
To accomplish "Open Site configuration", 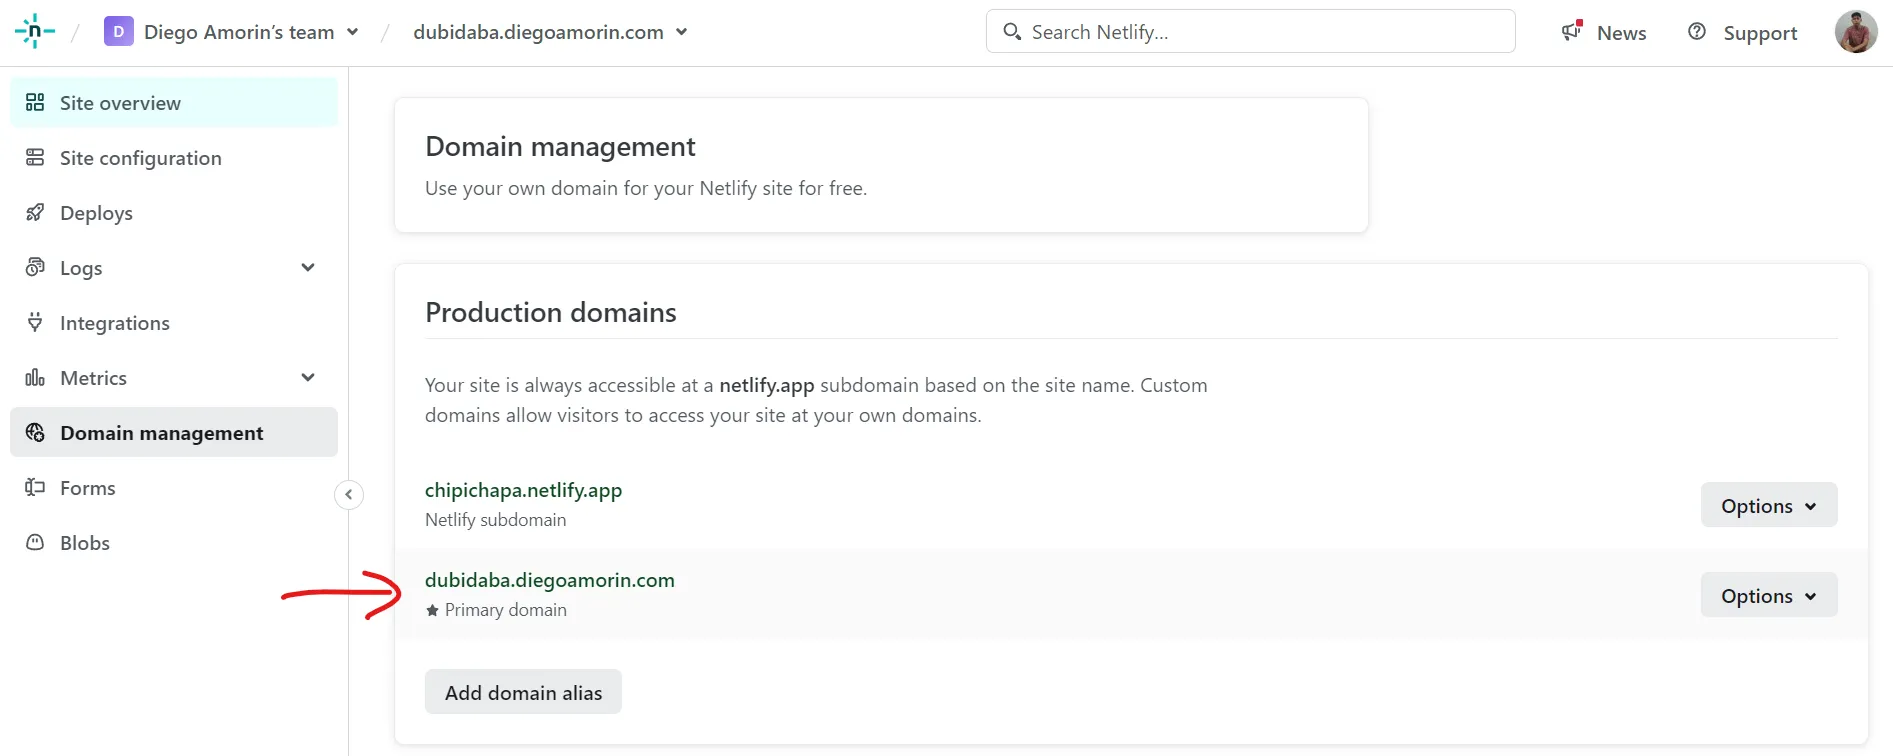I will click(174, 158).
